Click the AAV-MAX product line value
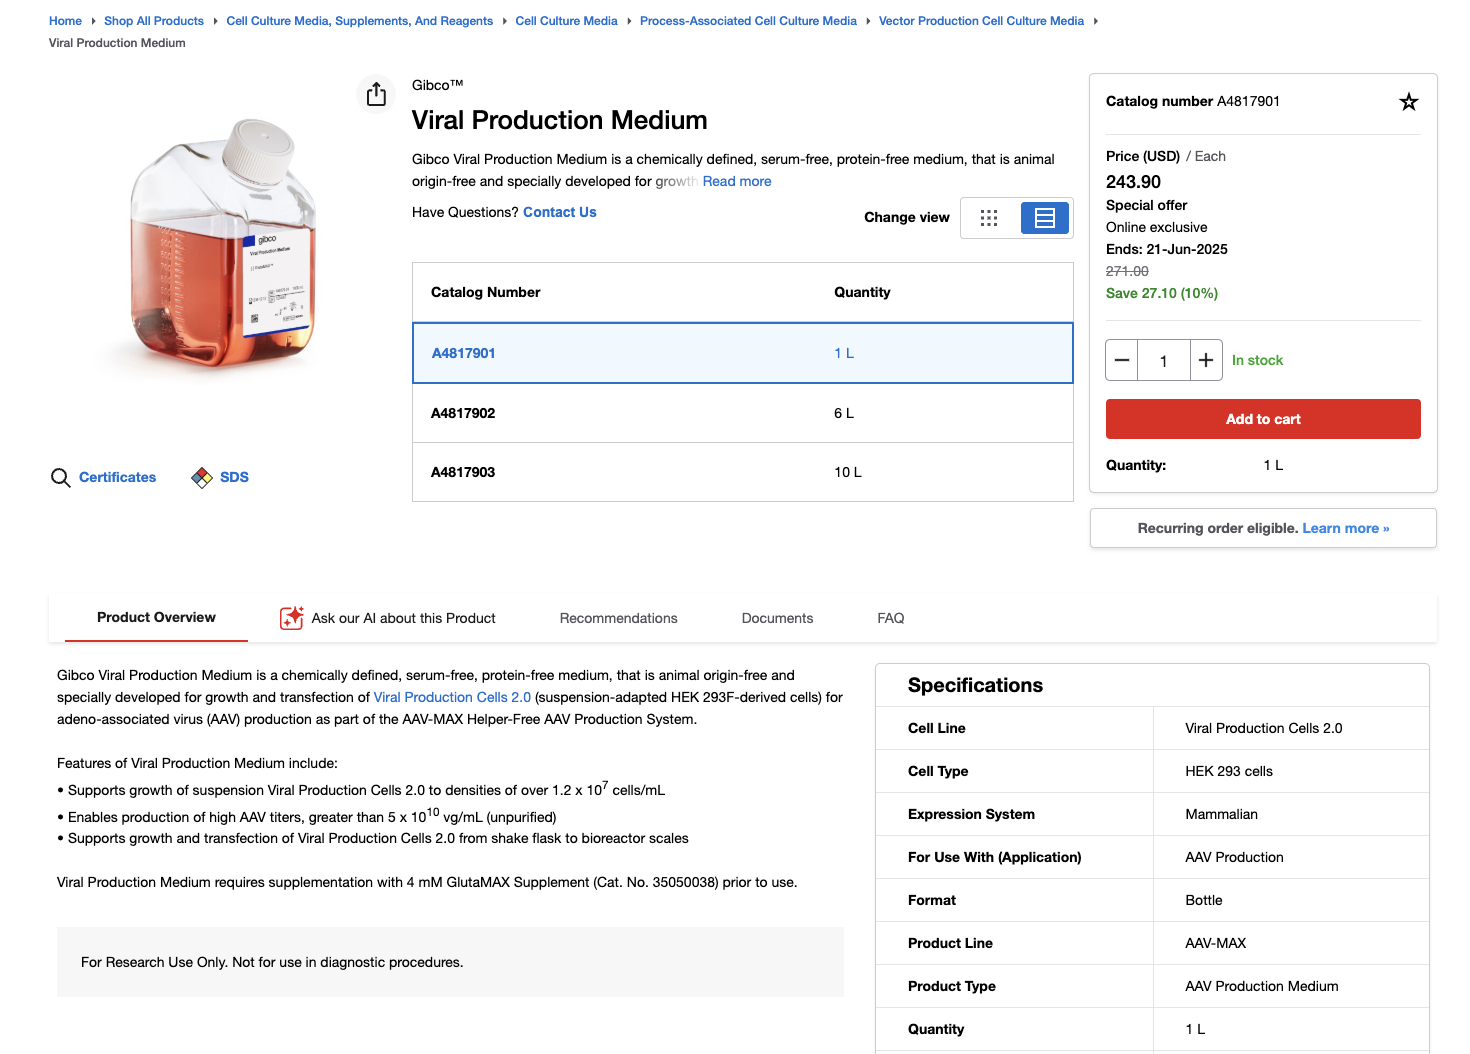Screen dimensions: 1470x1054 pyautogui.click(x=1216, y=943)
